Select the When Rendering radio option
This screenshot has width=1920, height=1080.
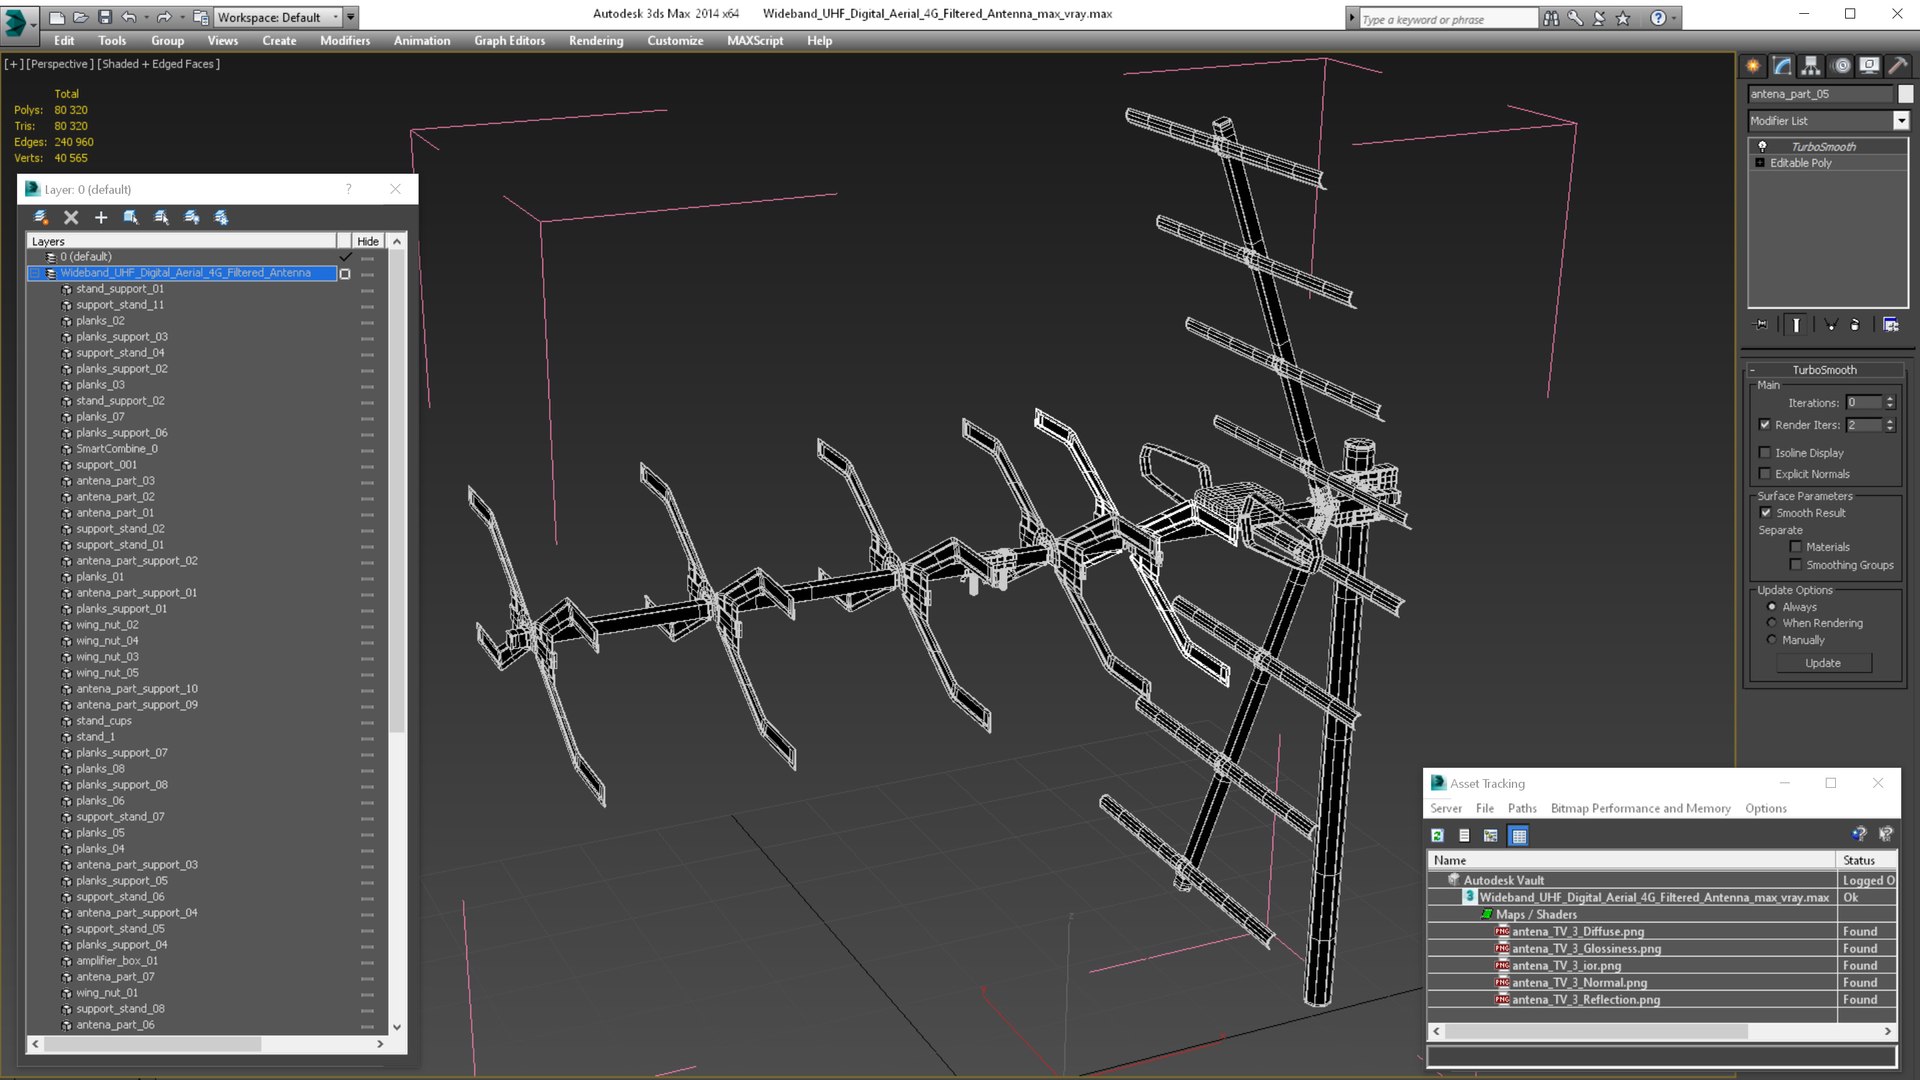click(1772, 623)
